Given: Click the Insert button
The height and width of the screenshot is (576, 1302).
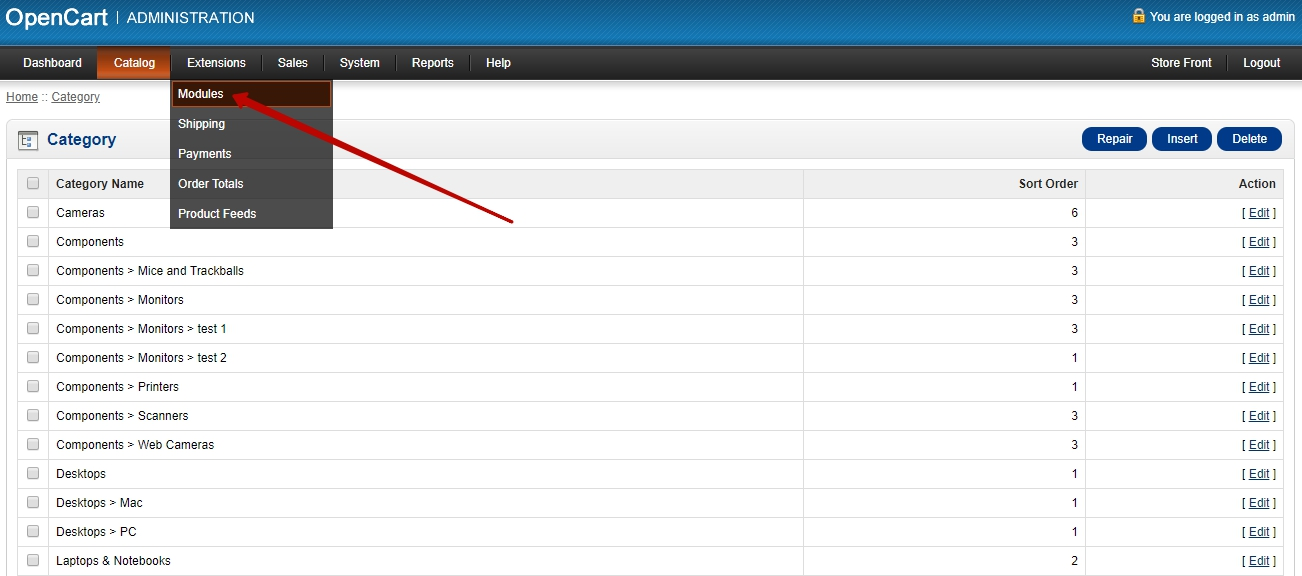Looking at the screenshot, I should pos(1182,139).
